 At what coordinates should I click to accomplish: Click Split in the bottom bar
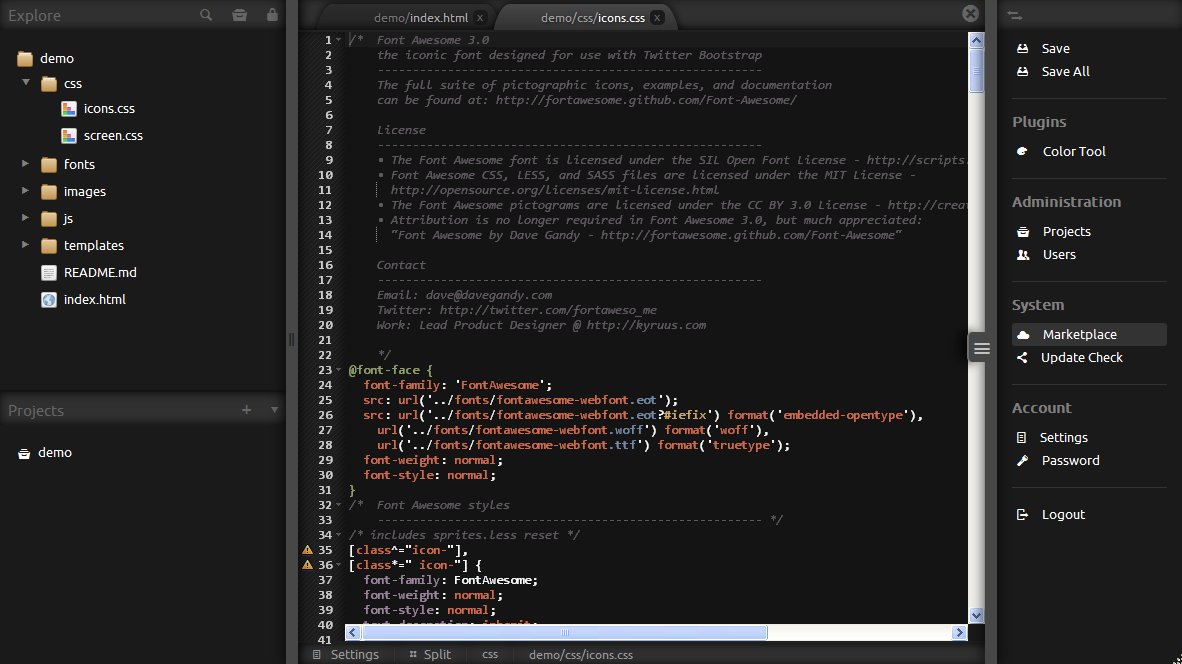(436, 654)
